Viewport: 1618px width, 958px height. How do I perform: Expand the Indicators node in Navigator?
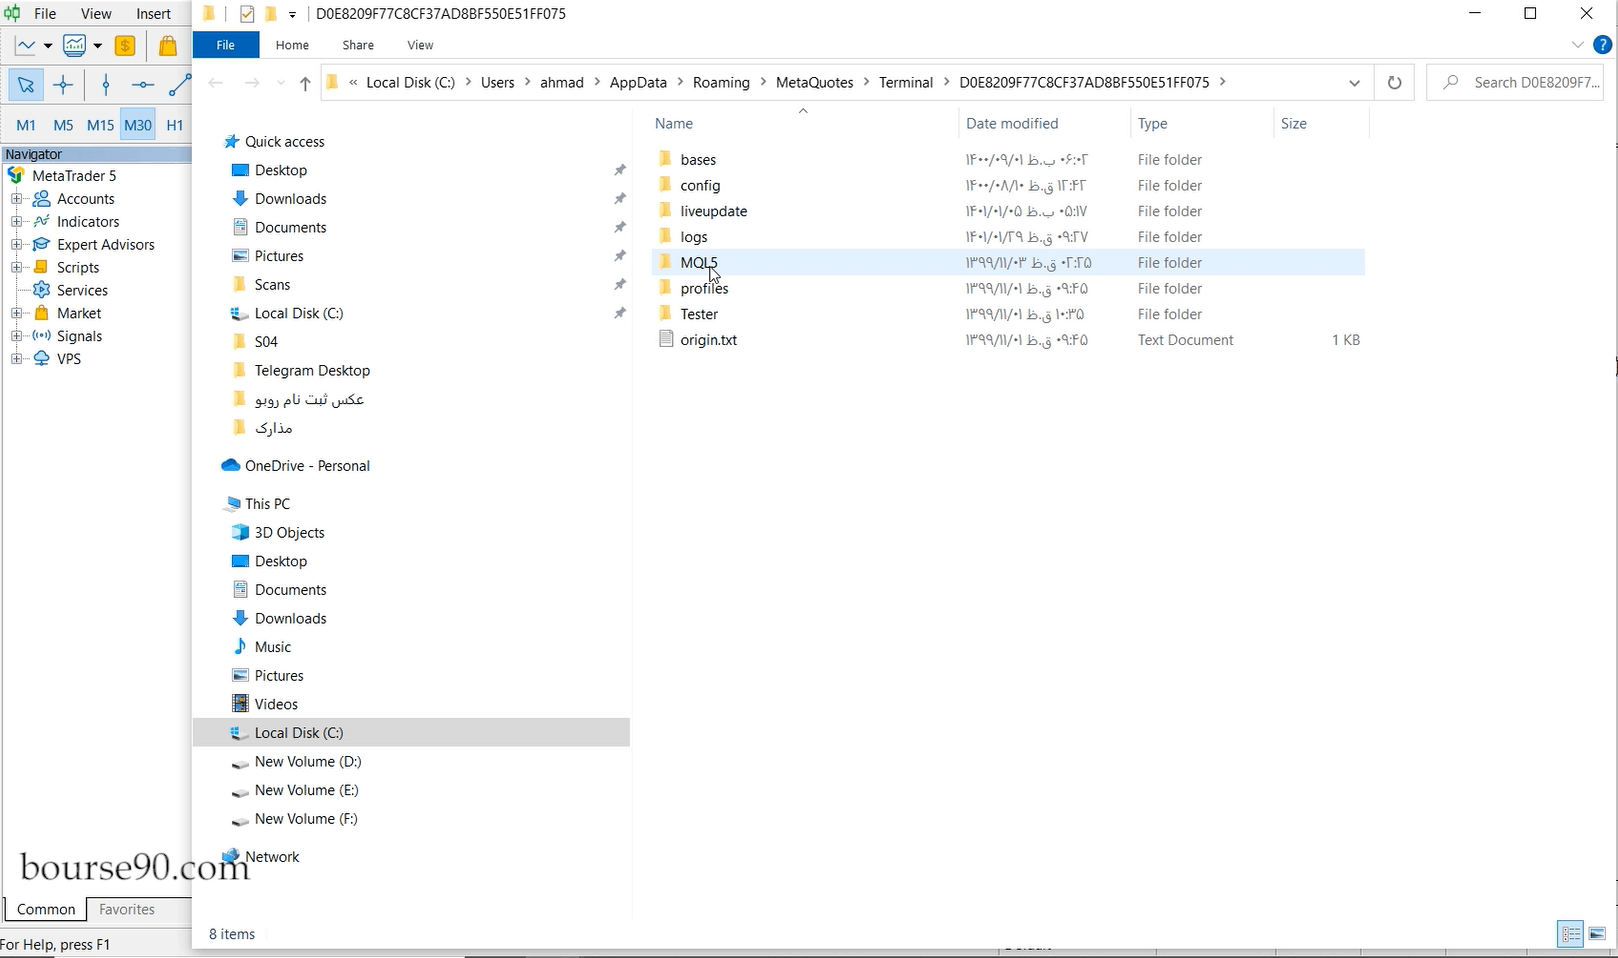click(x=16, y=222)
